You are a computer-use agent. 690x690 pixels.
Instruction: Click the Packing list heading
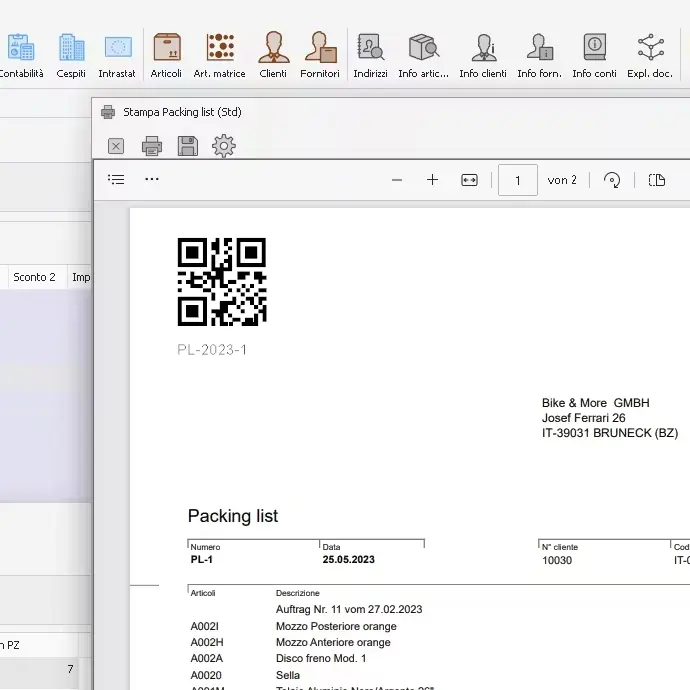click(233, 516)
